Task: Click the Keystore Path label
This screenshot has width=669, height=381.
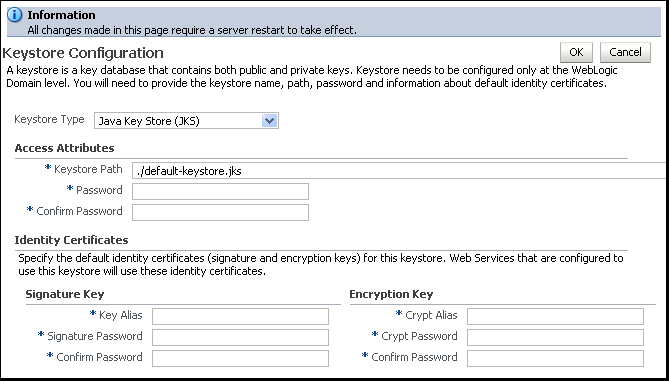Action: [88, 169]
